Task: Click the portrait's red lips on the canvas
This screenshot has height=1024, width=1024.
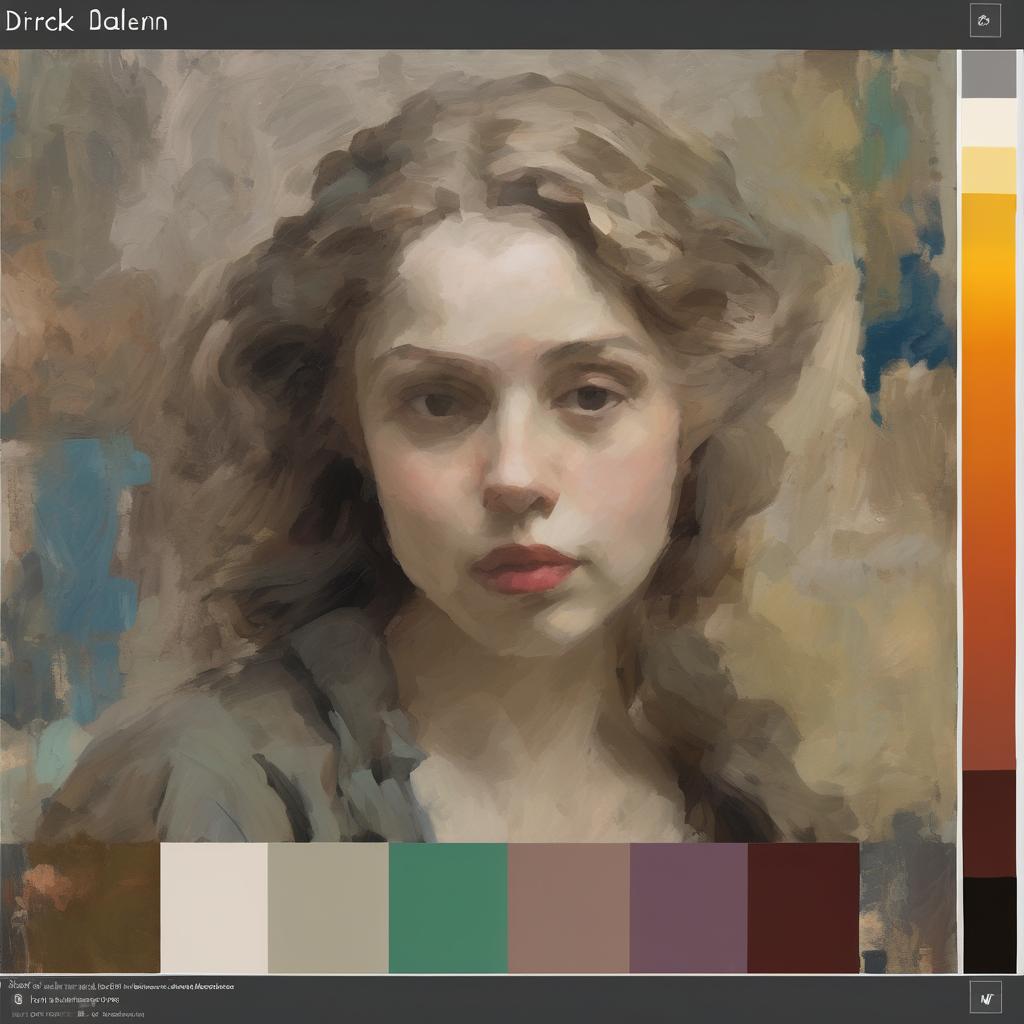Action: pos(526,568)
